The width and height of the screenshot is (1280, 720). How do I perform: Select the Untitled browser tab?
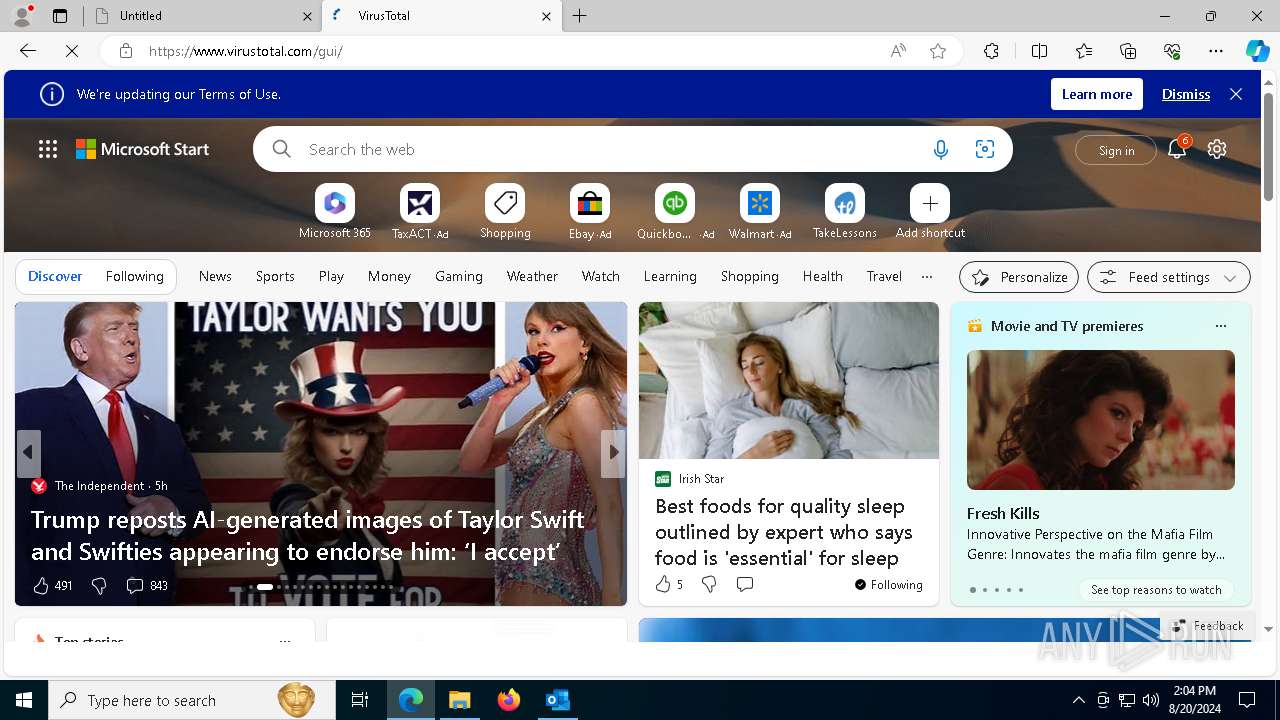point(200,16)
